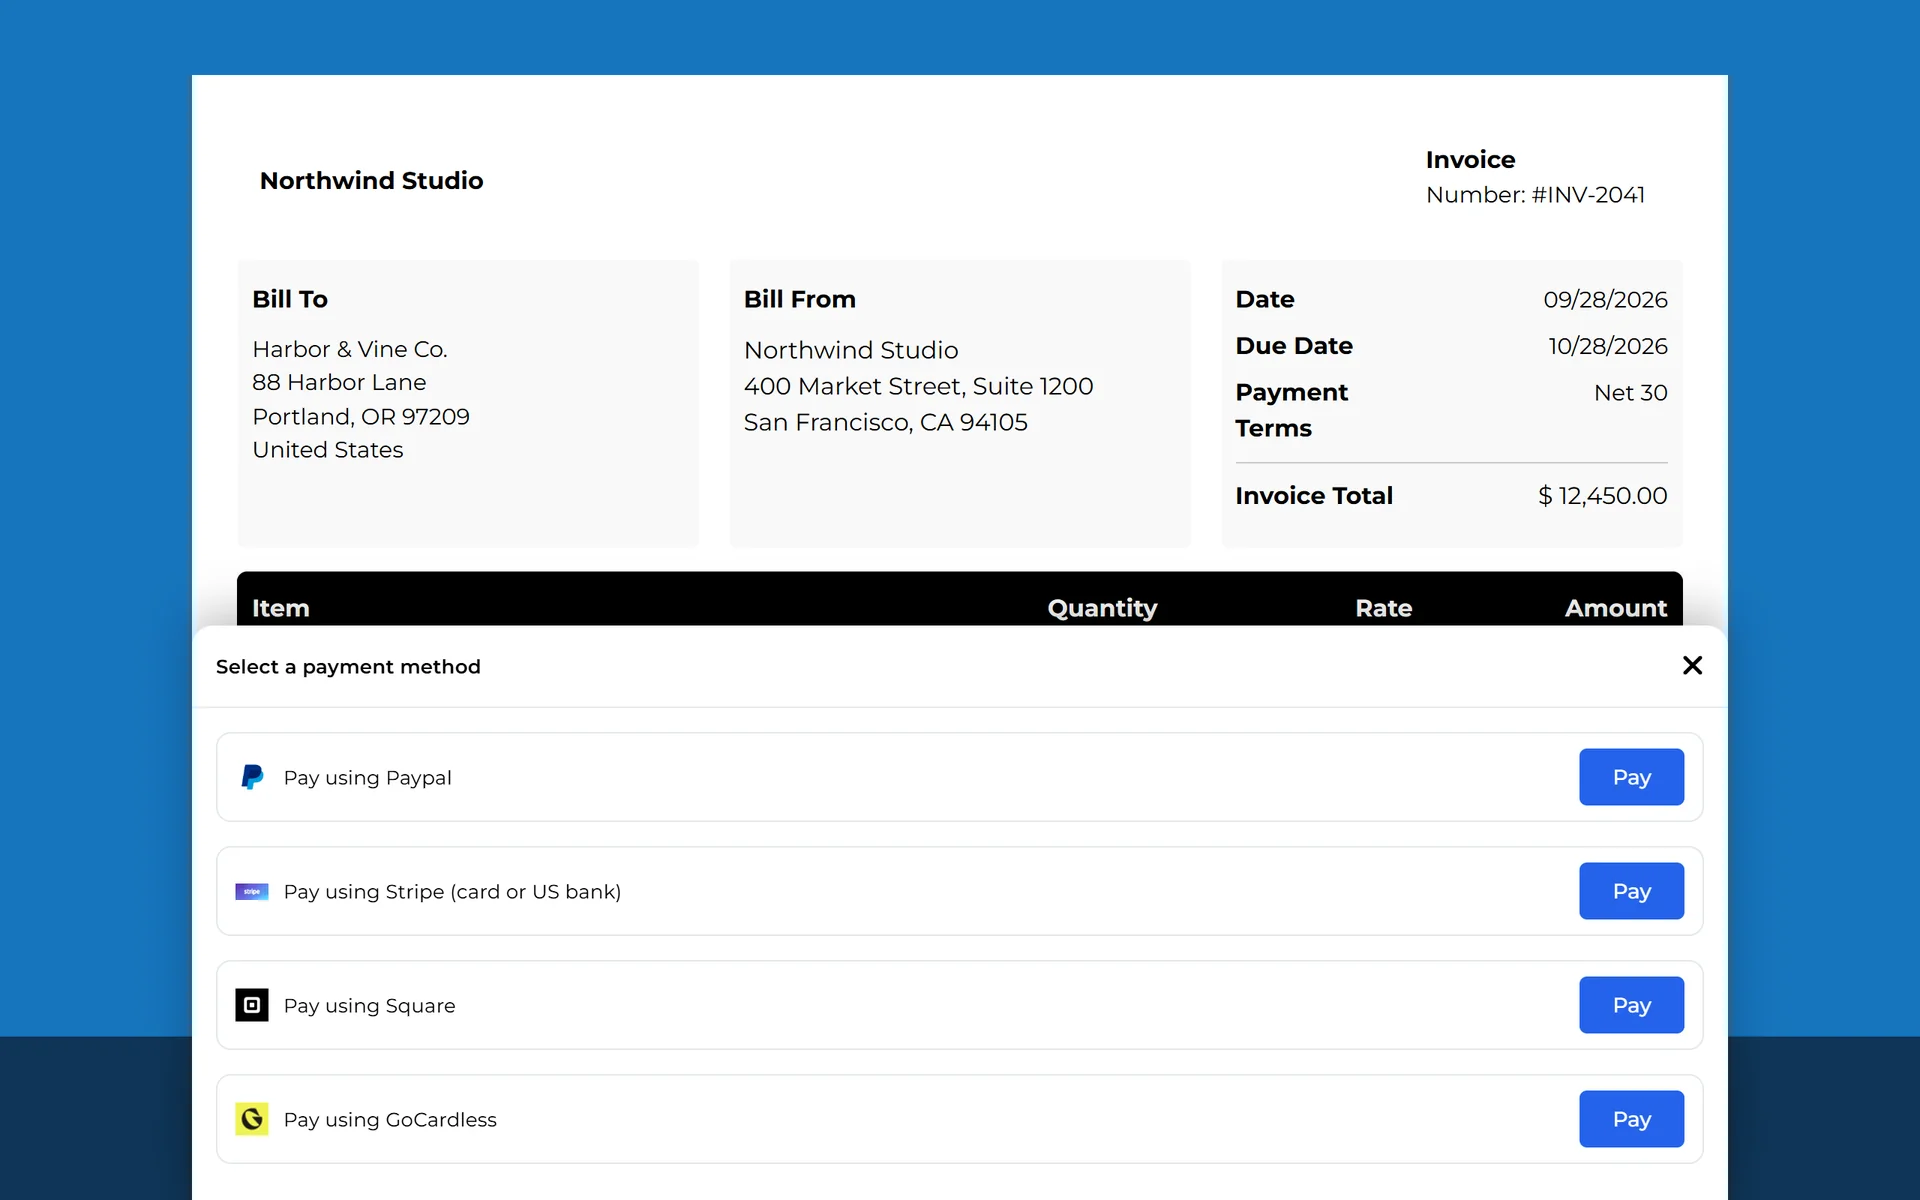Click 'Northwind Studio' under Bill From
This screenshot has height=1200, width=1920.
tap(851, 350)
